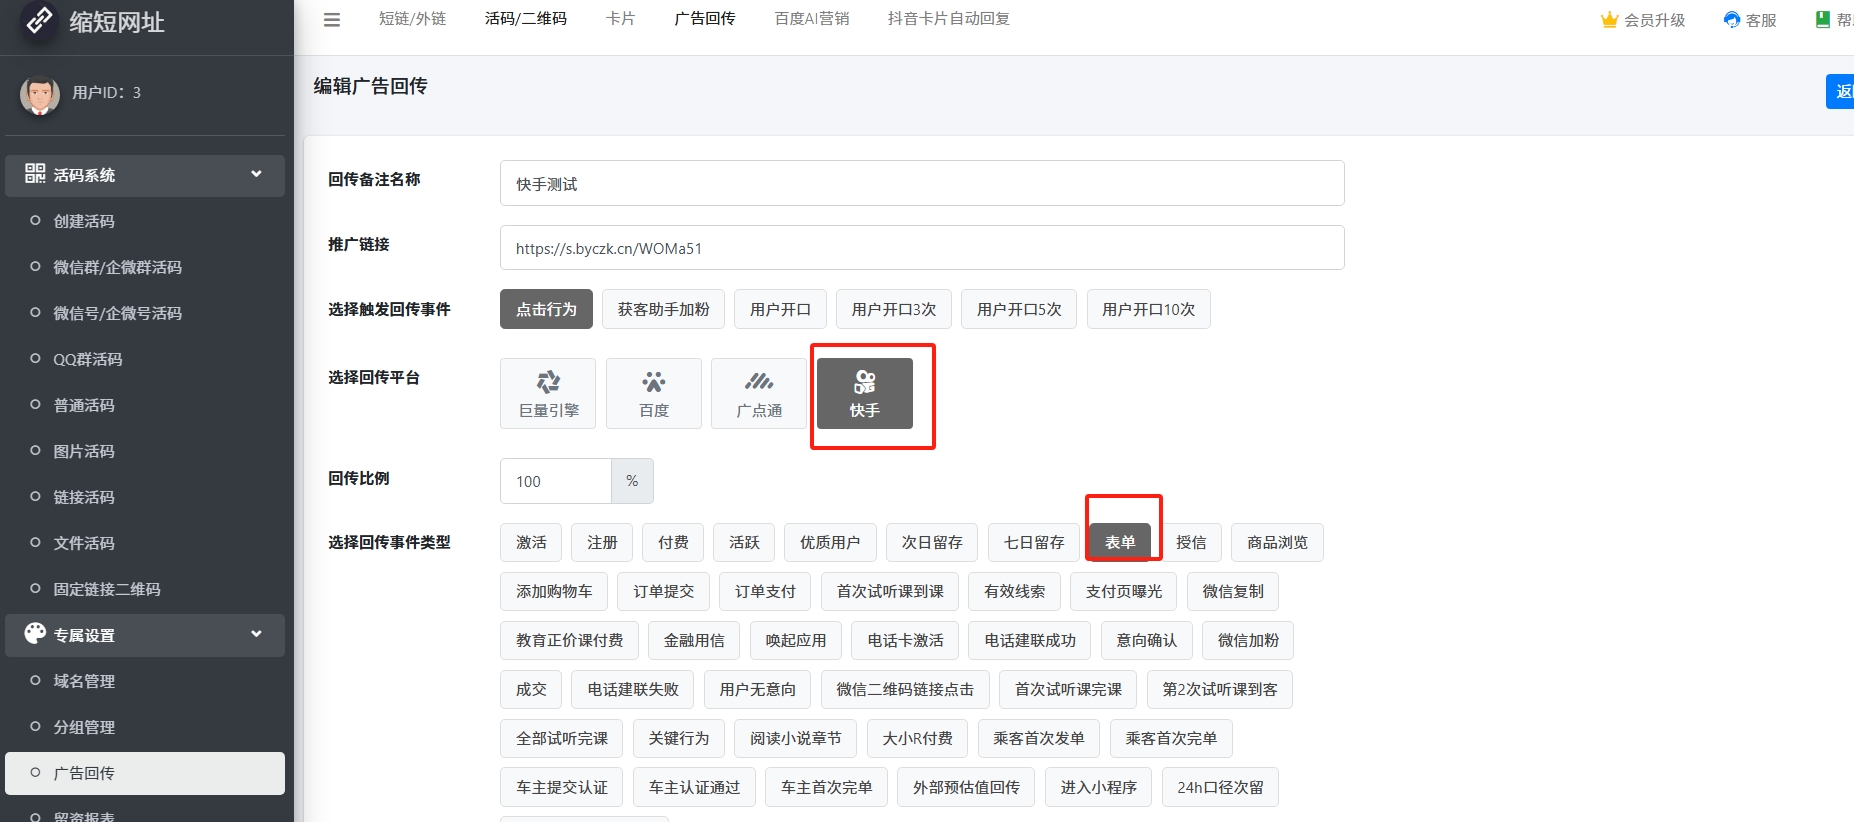The image size is (1854, 822).
Task: Switch to the 活码/二维码 top tab
Action: (525, 19)
